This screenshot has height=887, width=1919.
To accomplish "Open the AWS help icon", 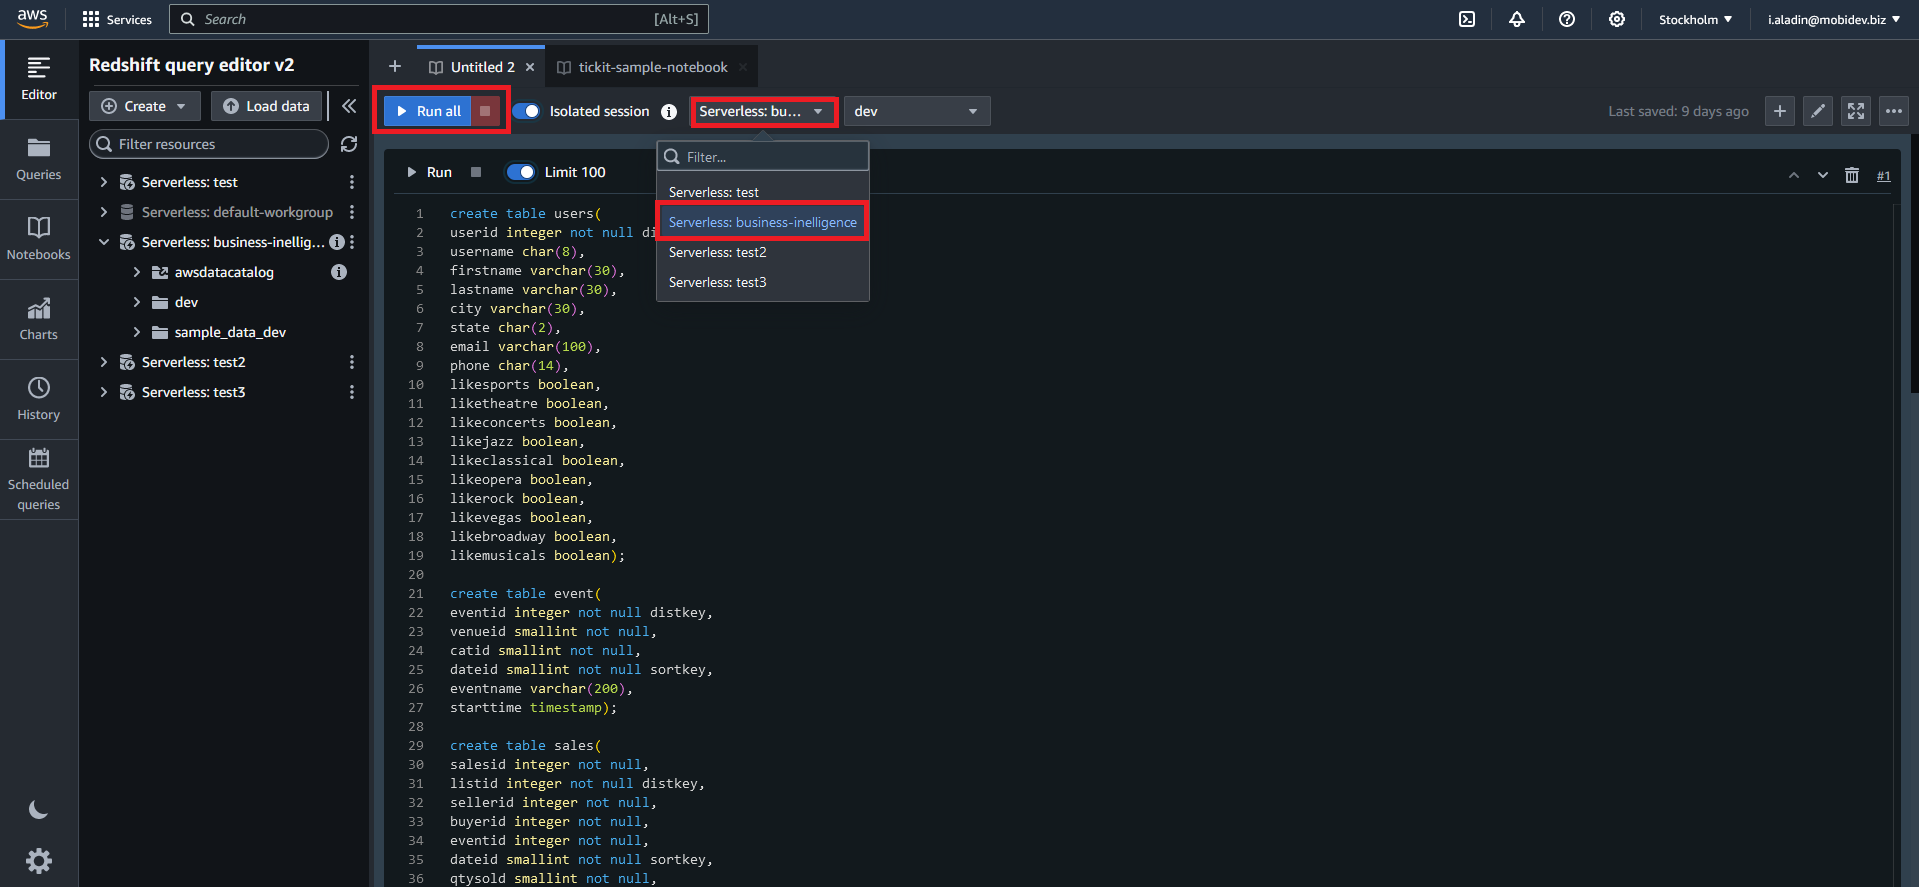I will (x=1567, y=19).
